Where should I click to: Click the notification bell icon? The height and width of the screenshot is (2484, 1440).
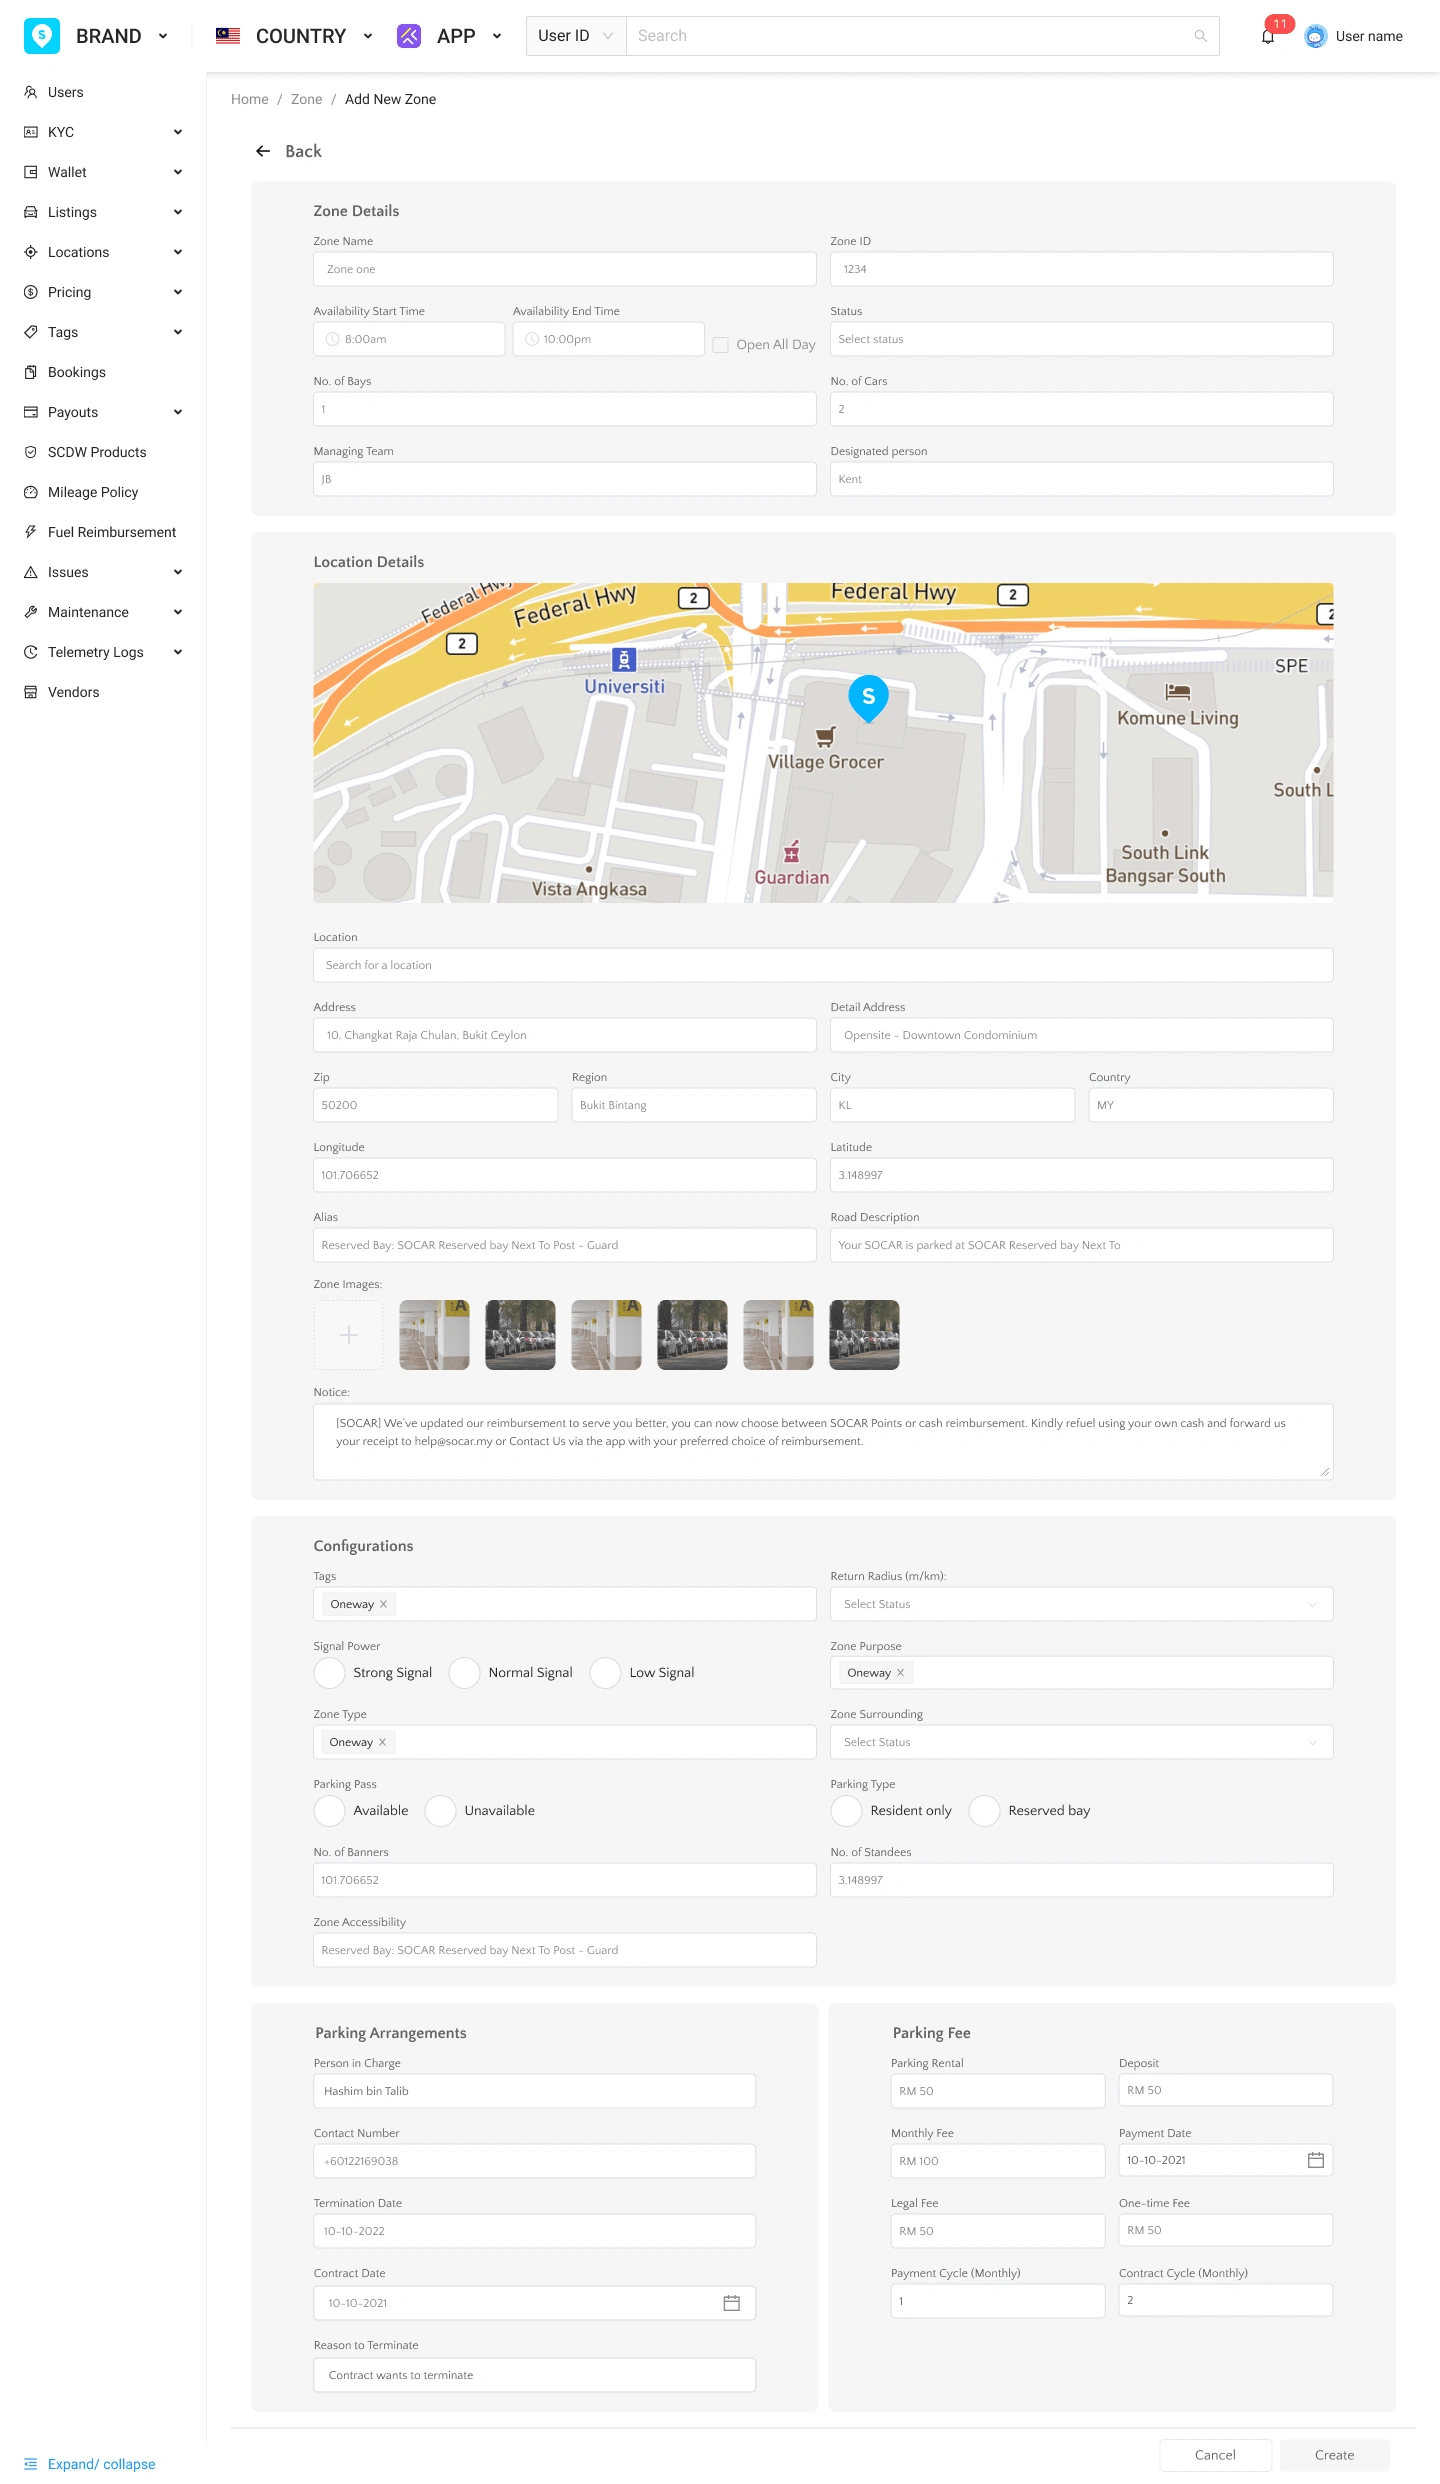[x=1267, y=37]
